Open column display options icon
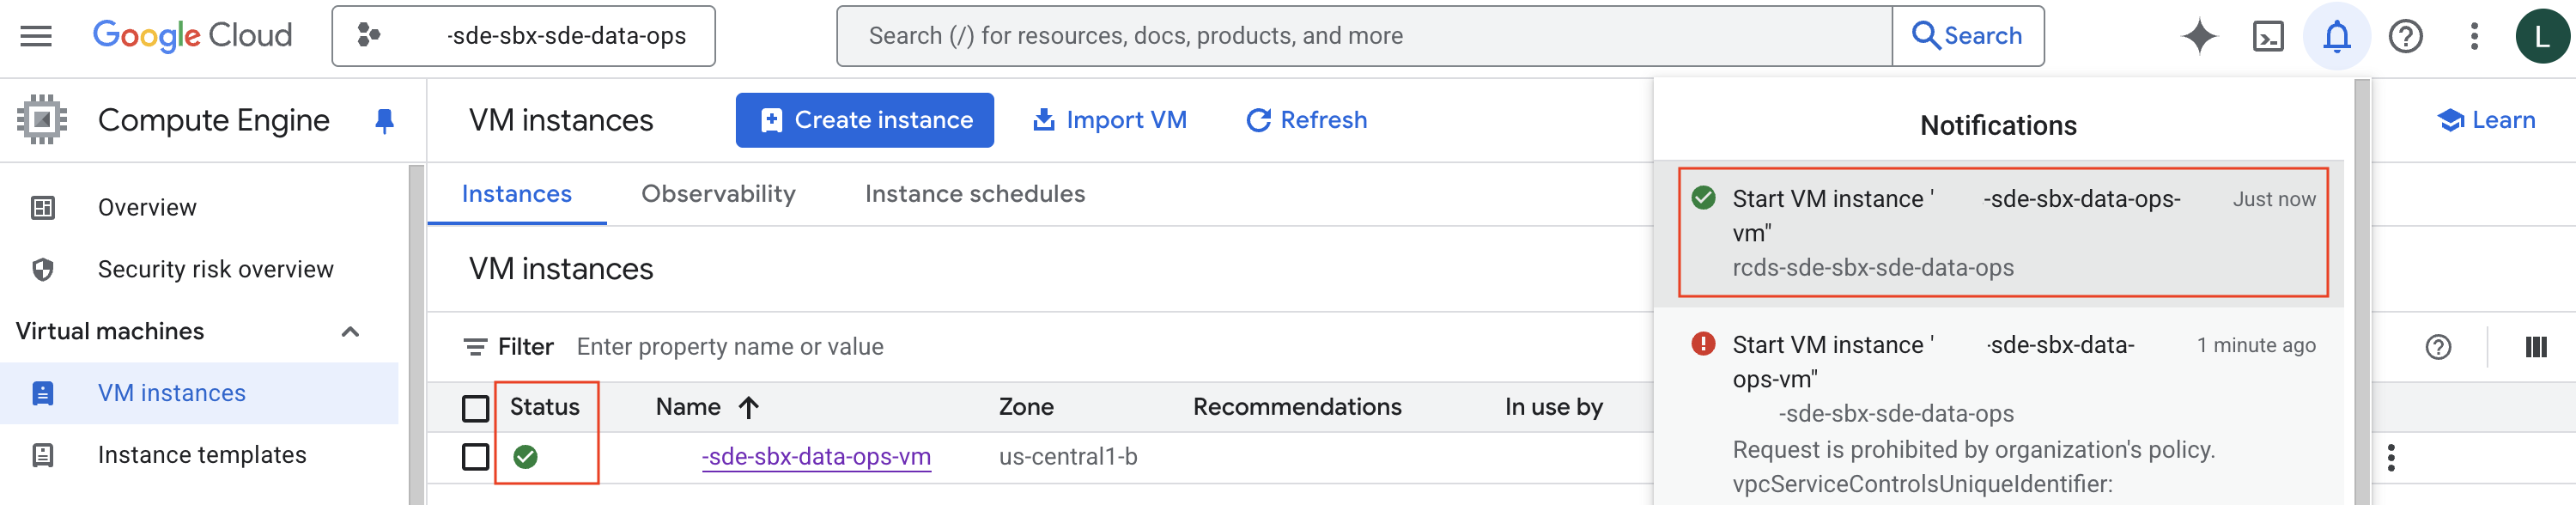The image size is (2576, 505). point(2535,347)
